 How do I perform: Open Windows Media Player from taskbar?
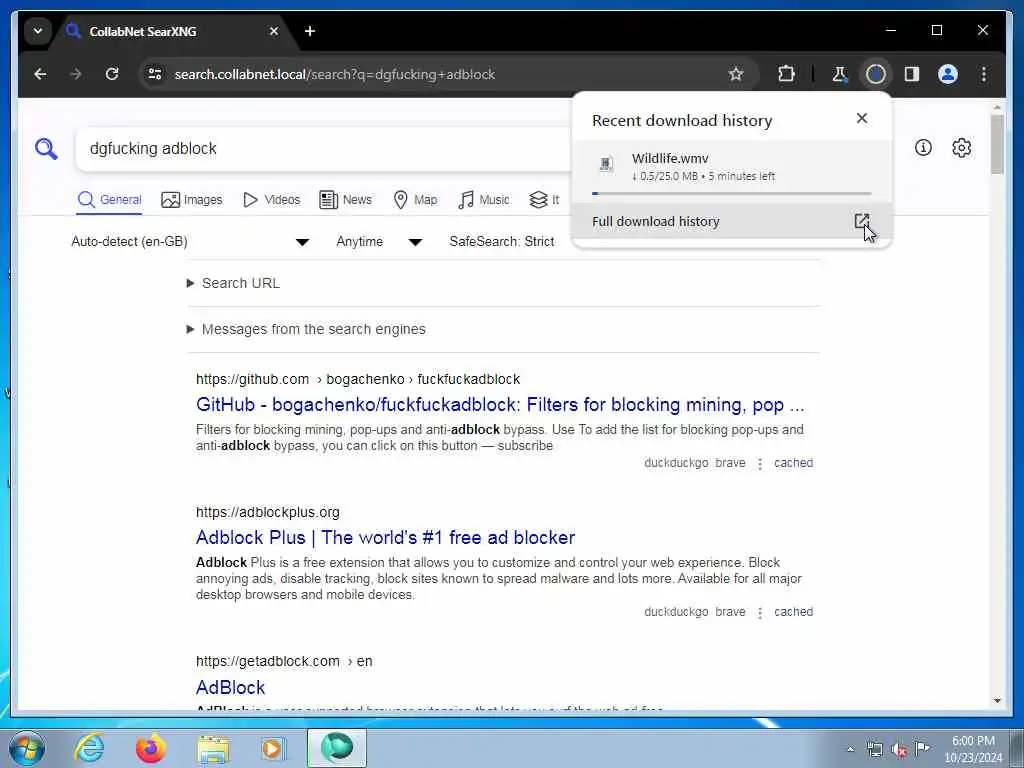273,748
